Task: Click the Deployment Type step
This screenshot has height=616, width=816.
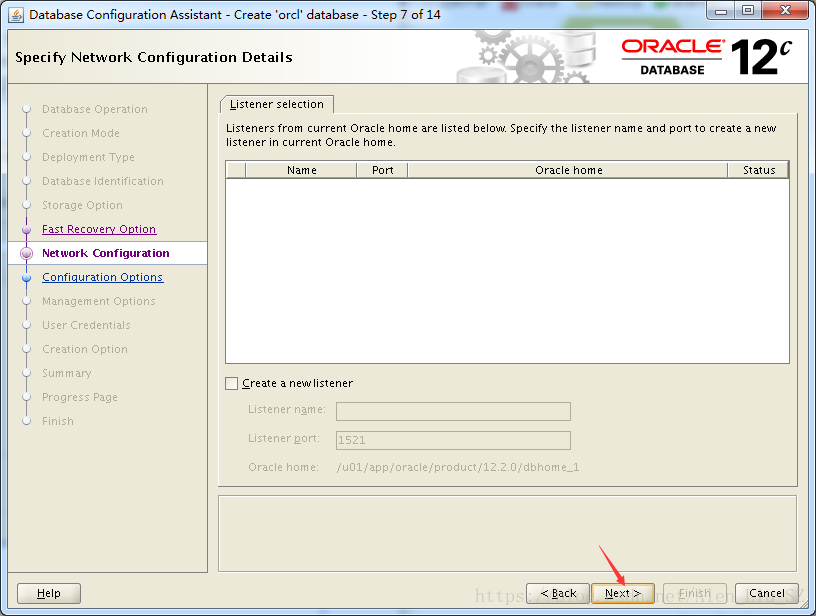Action: 88,157
